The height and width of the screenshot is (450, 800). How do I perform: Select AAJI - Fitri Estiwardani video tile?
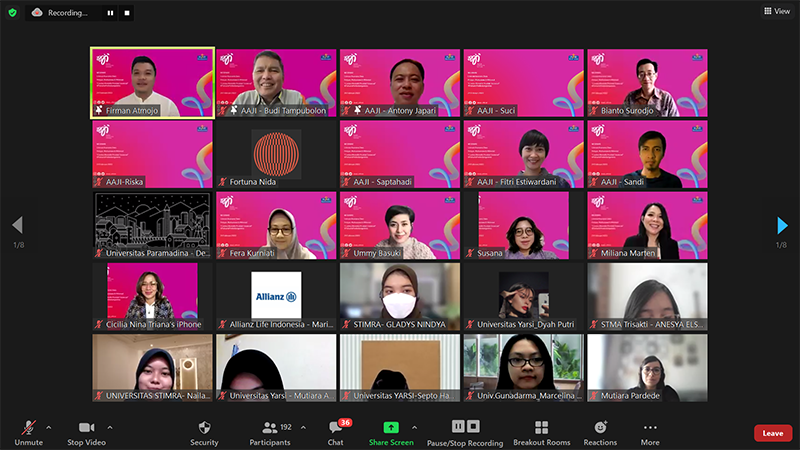523,154
